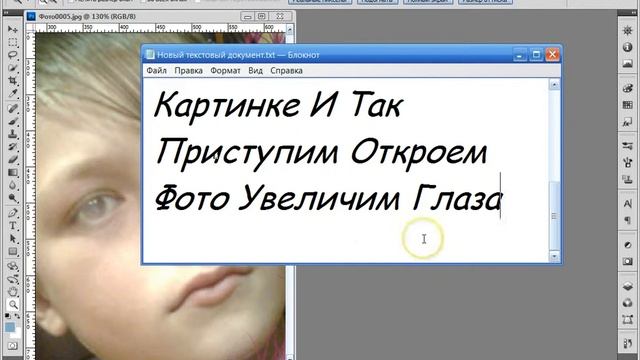Select the Healing Brush tool
640x360 pixels.
point(13,108)
